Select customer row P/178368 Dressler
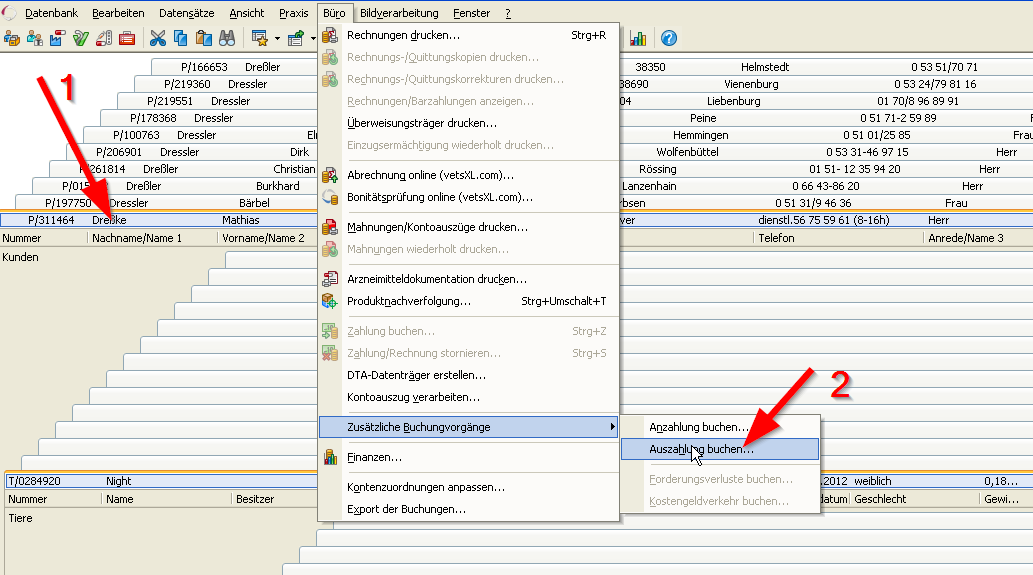This screenshot has width=1033, height=575. [209, 119]
